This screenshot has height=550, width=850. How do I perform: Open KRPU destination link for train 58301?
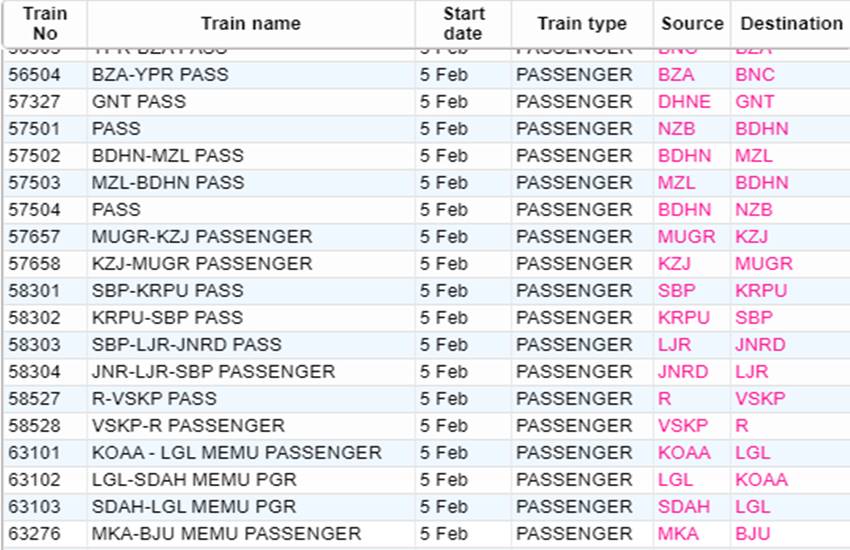(761, 291)
